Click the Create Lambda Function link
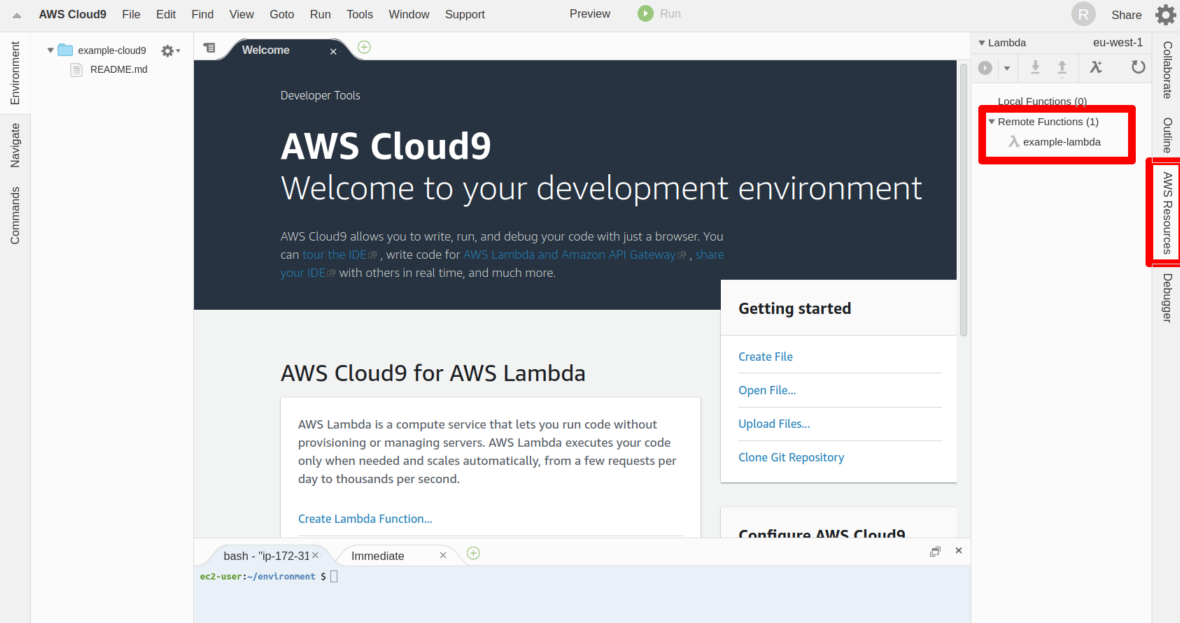Viewport: 1180px width, 623px height. click(x=365, y=519)
